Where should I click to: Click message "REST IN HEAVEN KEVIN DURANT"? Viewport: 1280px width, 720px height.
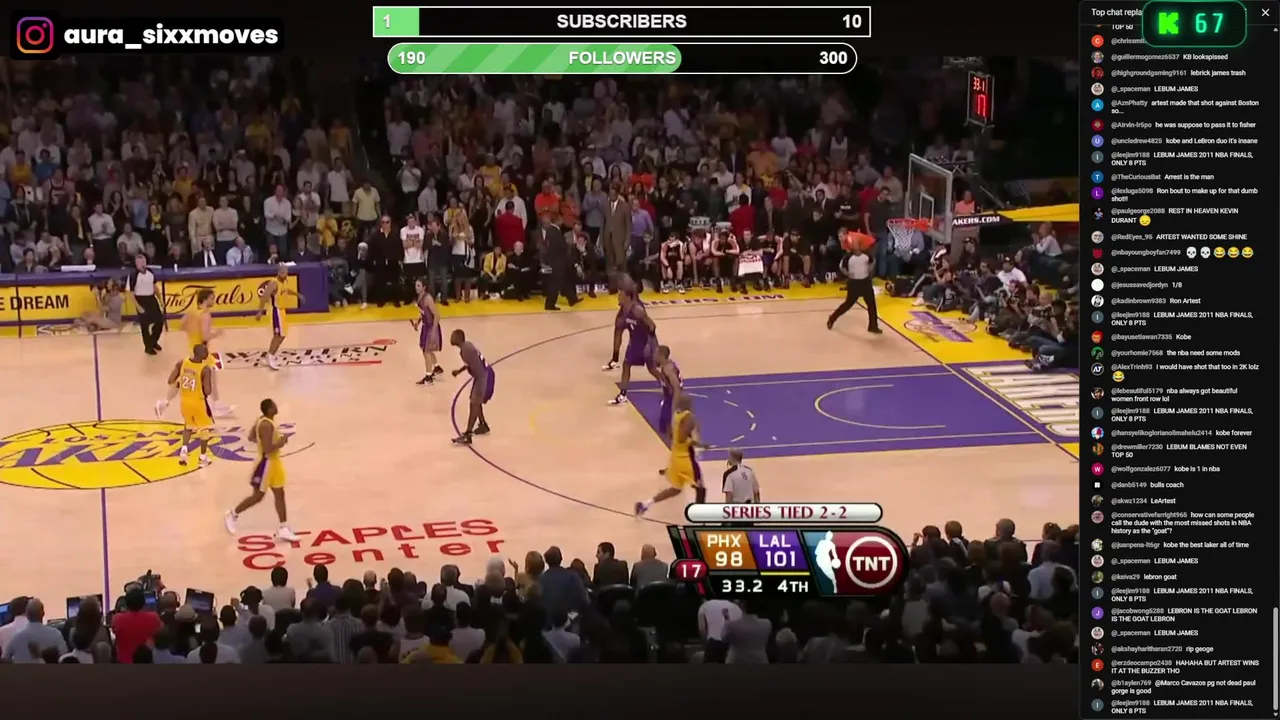(x=1175, y=216)
